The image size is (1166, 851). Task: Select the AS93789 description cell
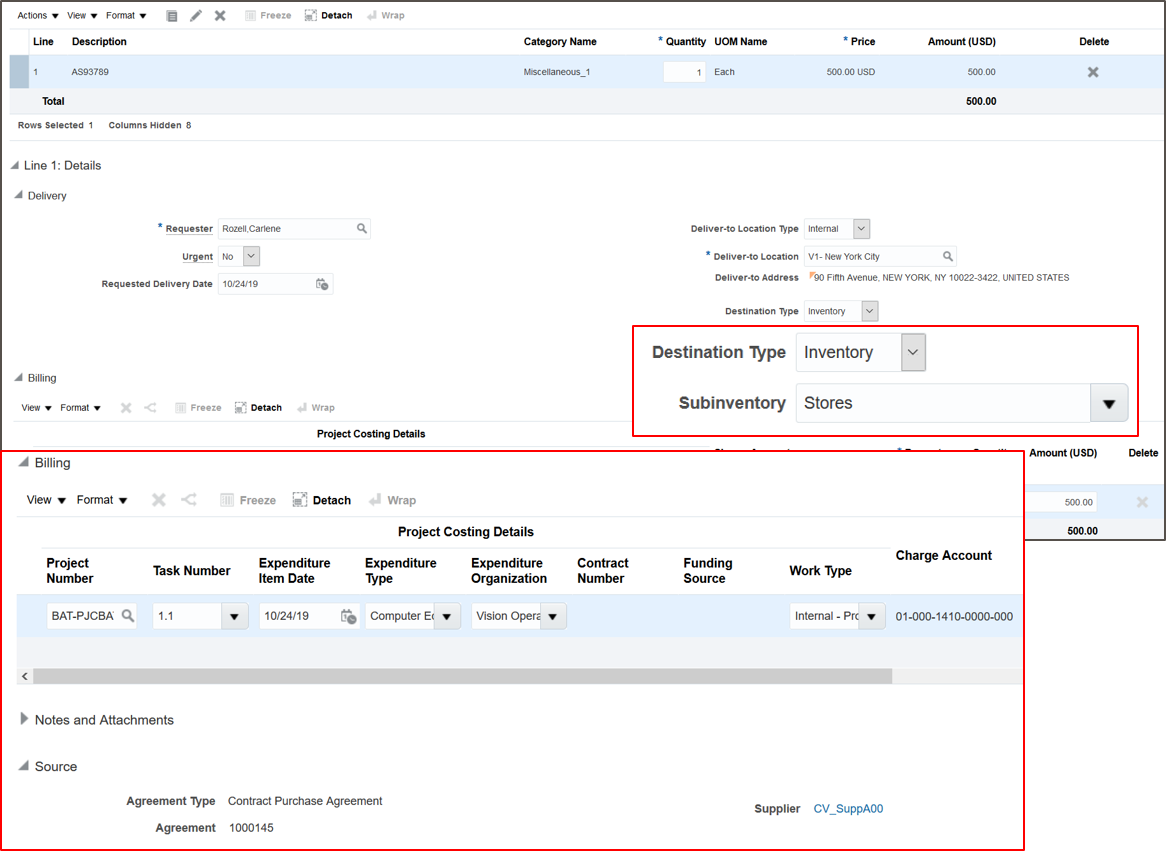tap(90, 72)
